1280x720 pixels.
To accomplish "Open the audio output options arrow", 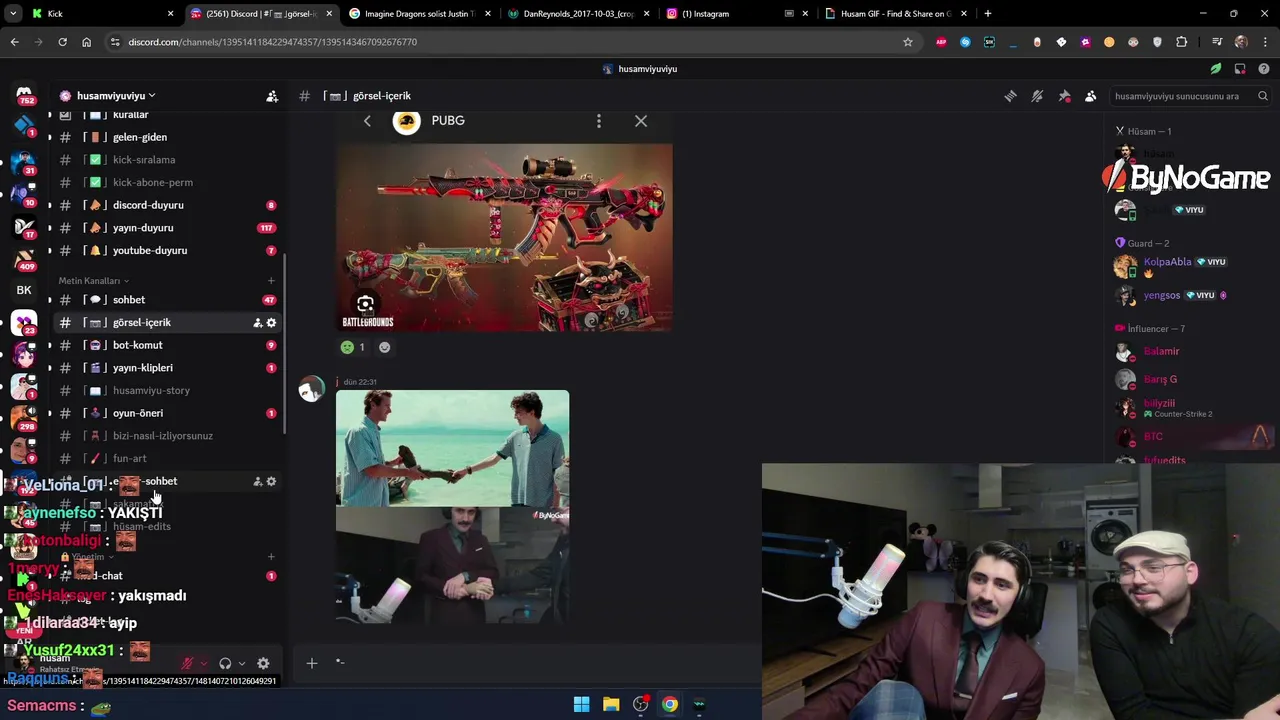I will pyautogui.click(x=242, y=664).
